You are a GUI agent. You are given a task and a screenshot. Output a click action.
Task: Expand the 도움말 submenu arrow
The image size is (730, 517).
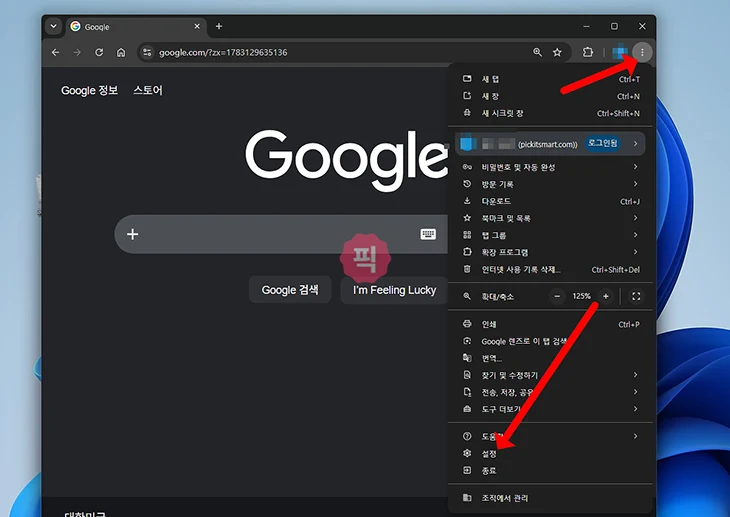click(635, 436)
